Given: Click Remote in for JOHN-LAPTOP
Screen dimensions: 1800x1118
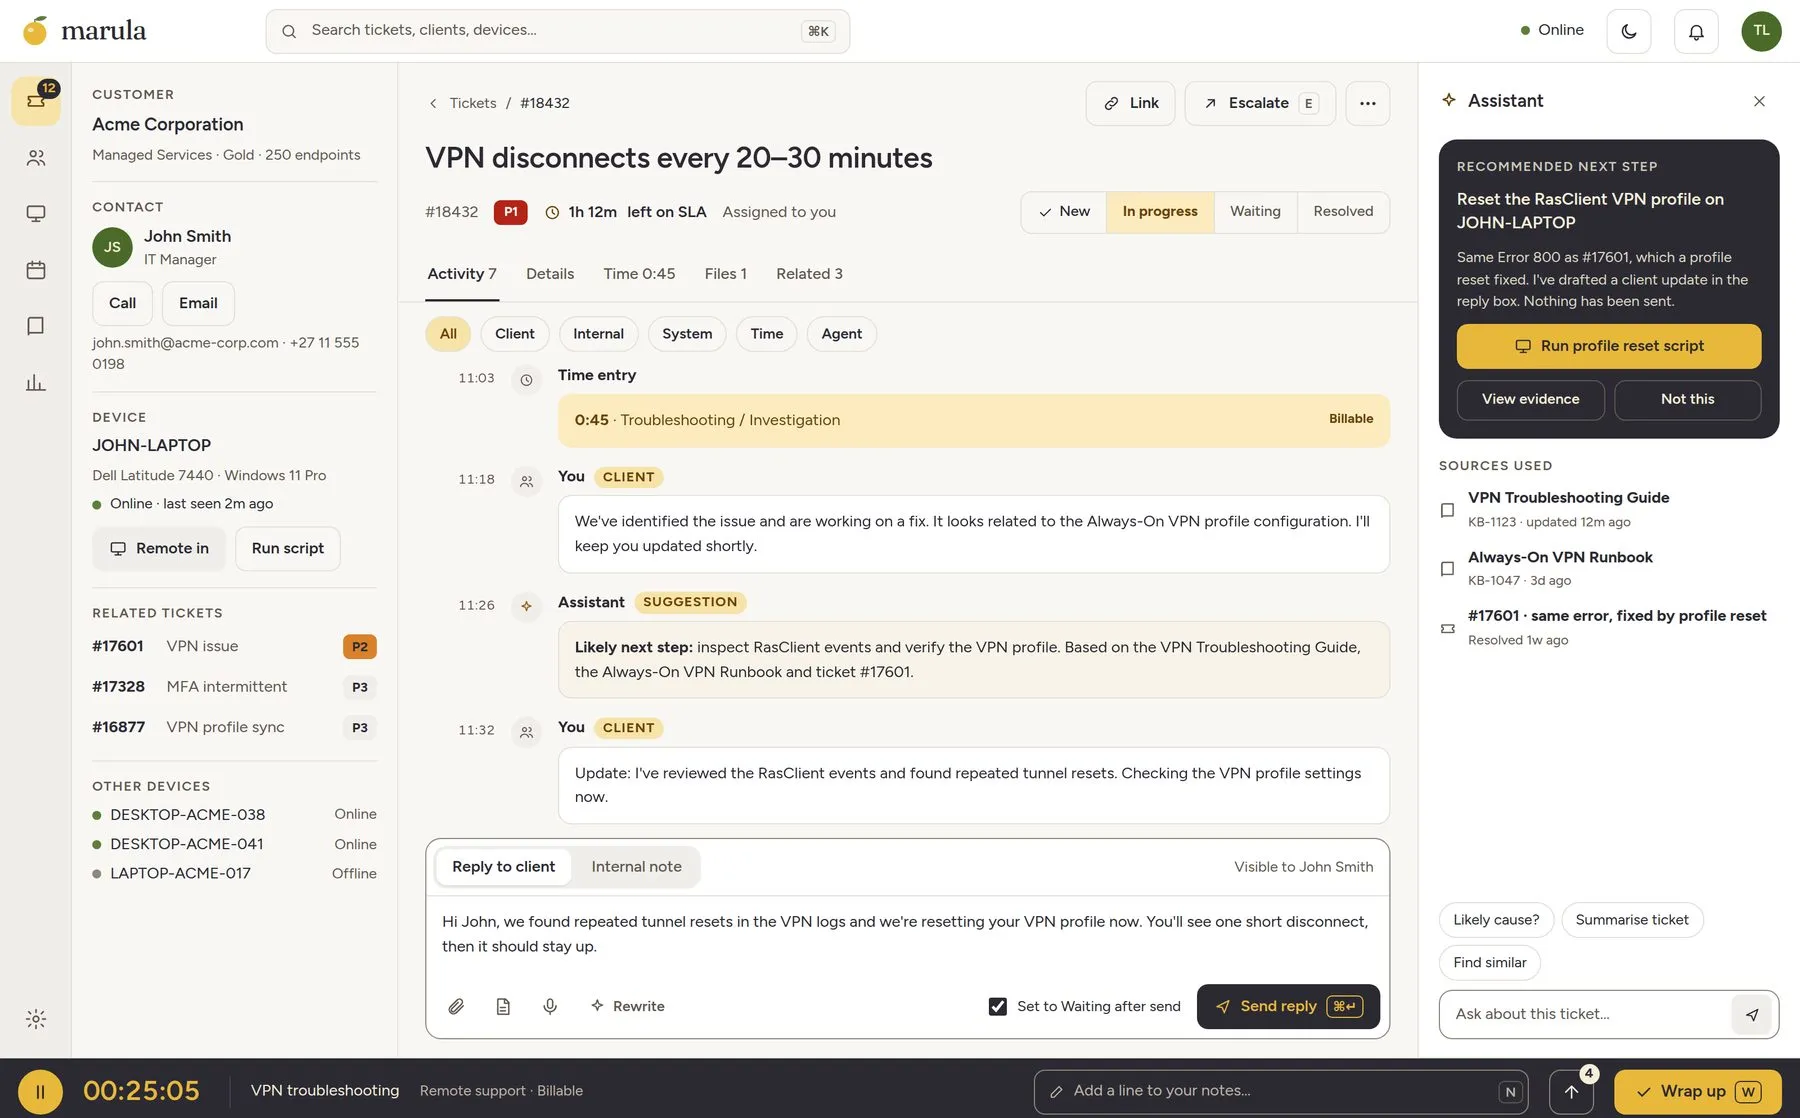Looking at the screenshot, I should 159,549.
